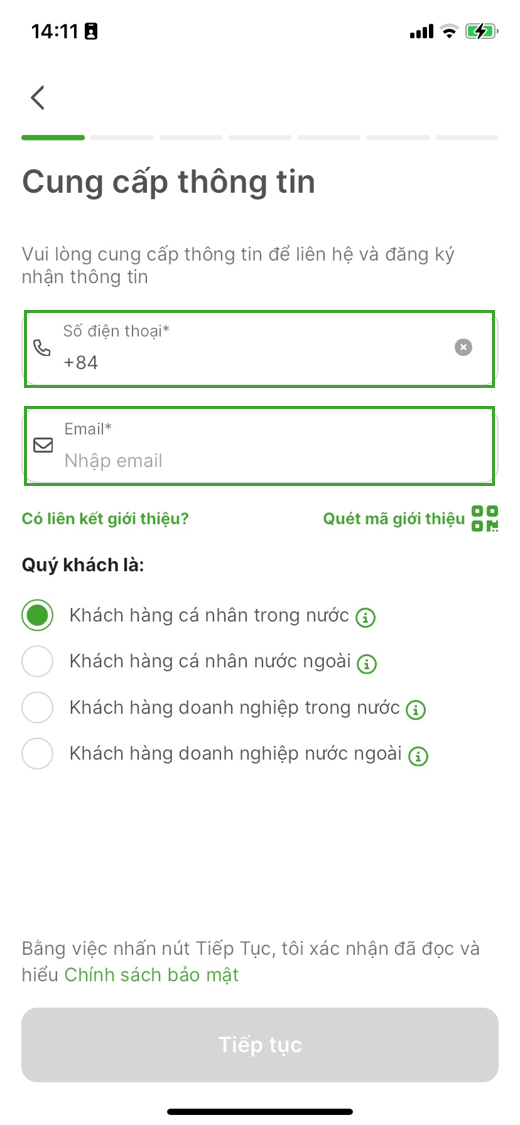
Task: Tap the envelope email icon
Action: (x=43, y=446)
